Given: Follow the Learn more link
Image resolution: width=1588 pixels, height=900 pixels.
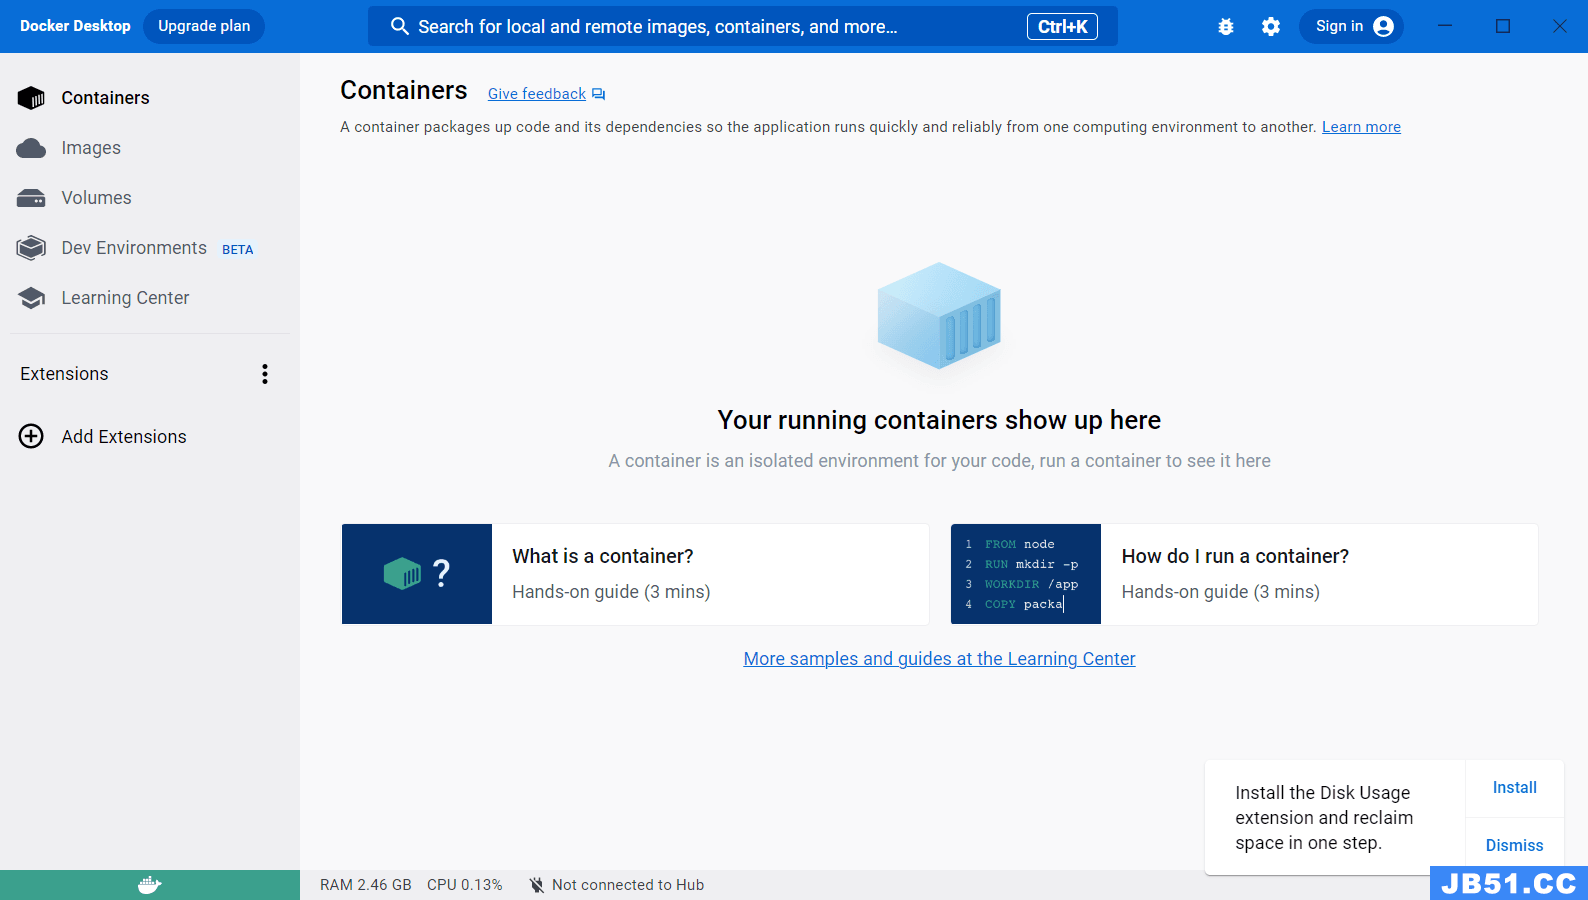Looking at the screenshot, I should coord(1361,127).
